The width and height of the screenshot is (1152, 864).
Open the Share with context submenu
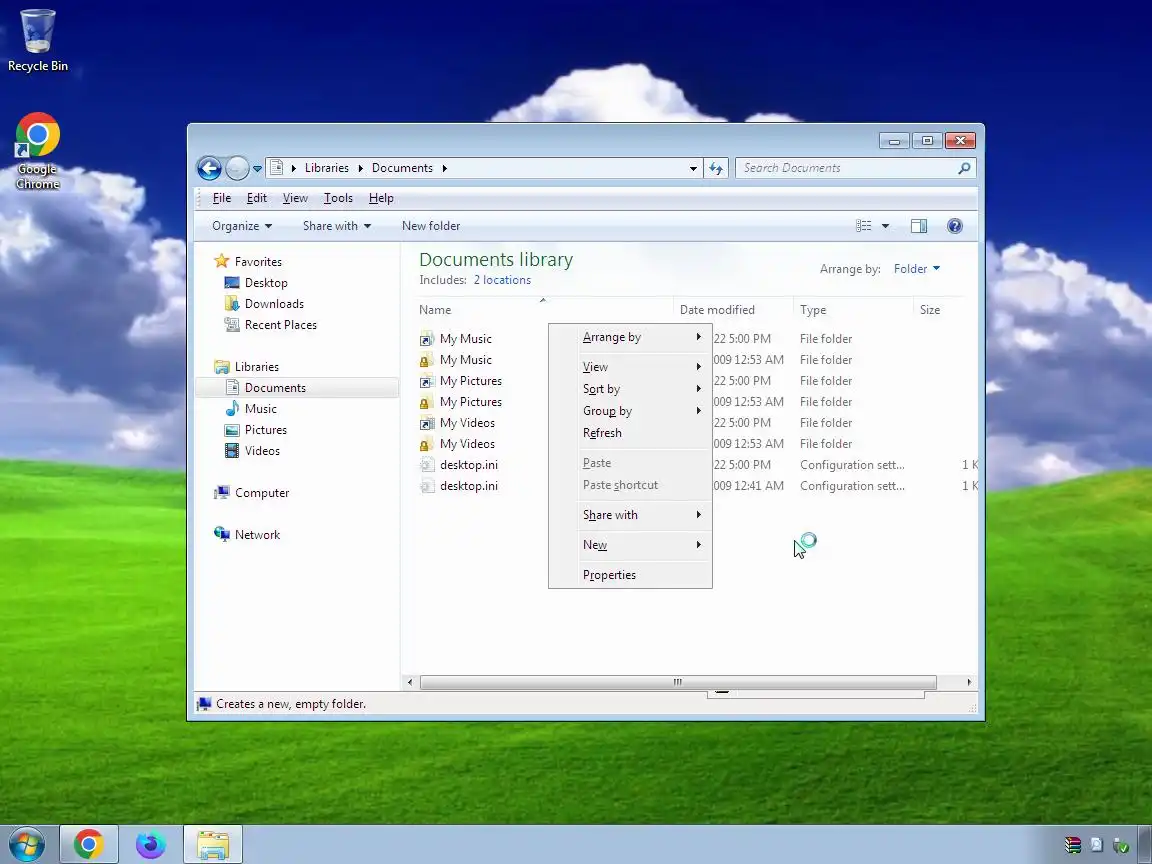630,515
